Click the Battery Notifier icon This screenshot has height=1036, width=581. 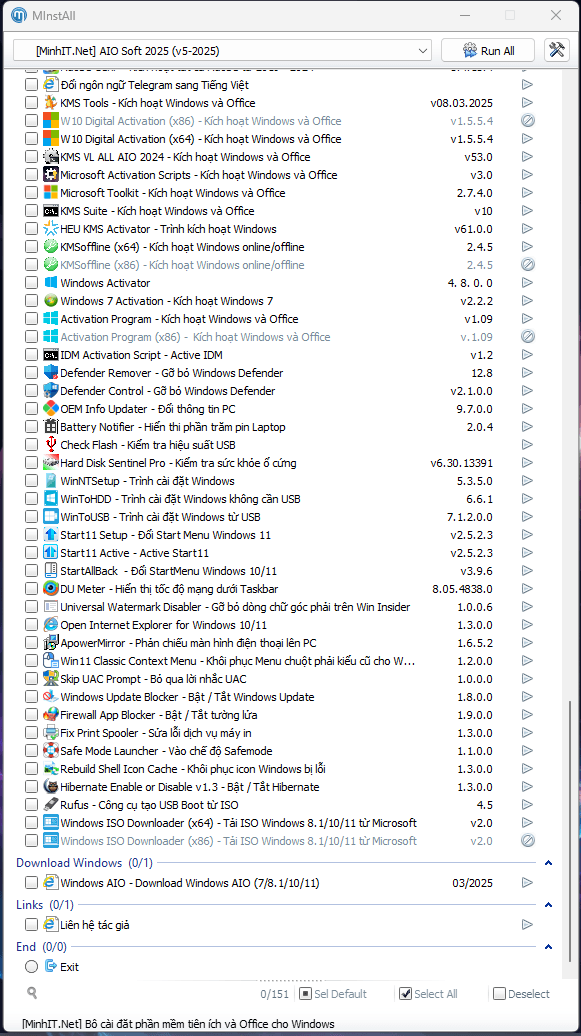51,427
